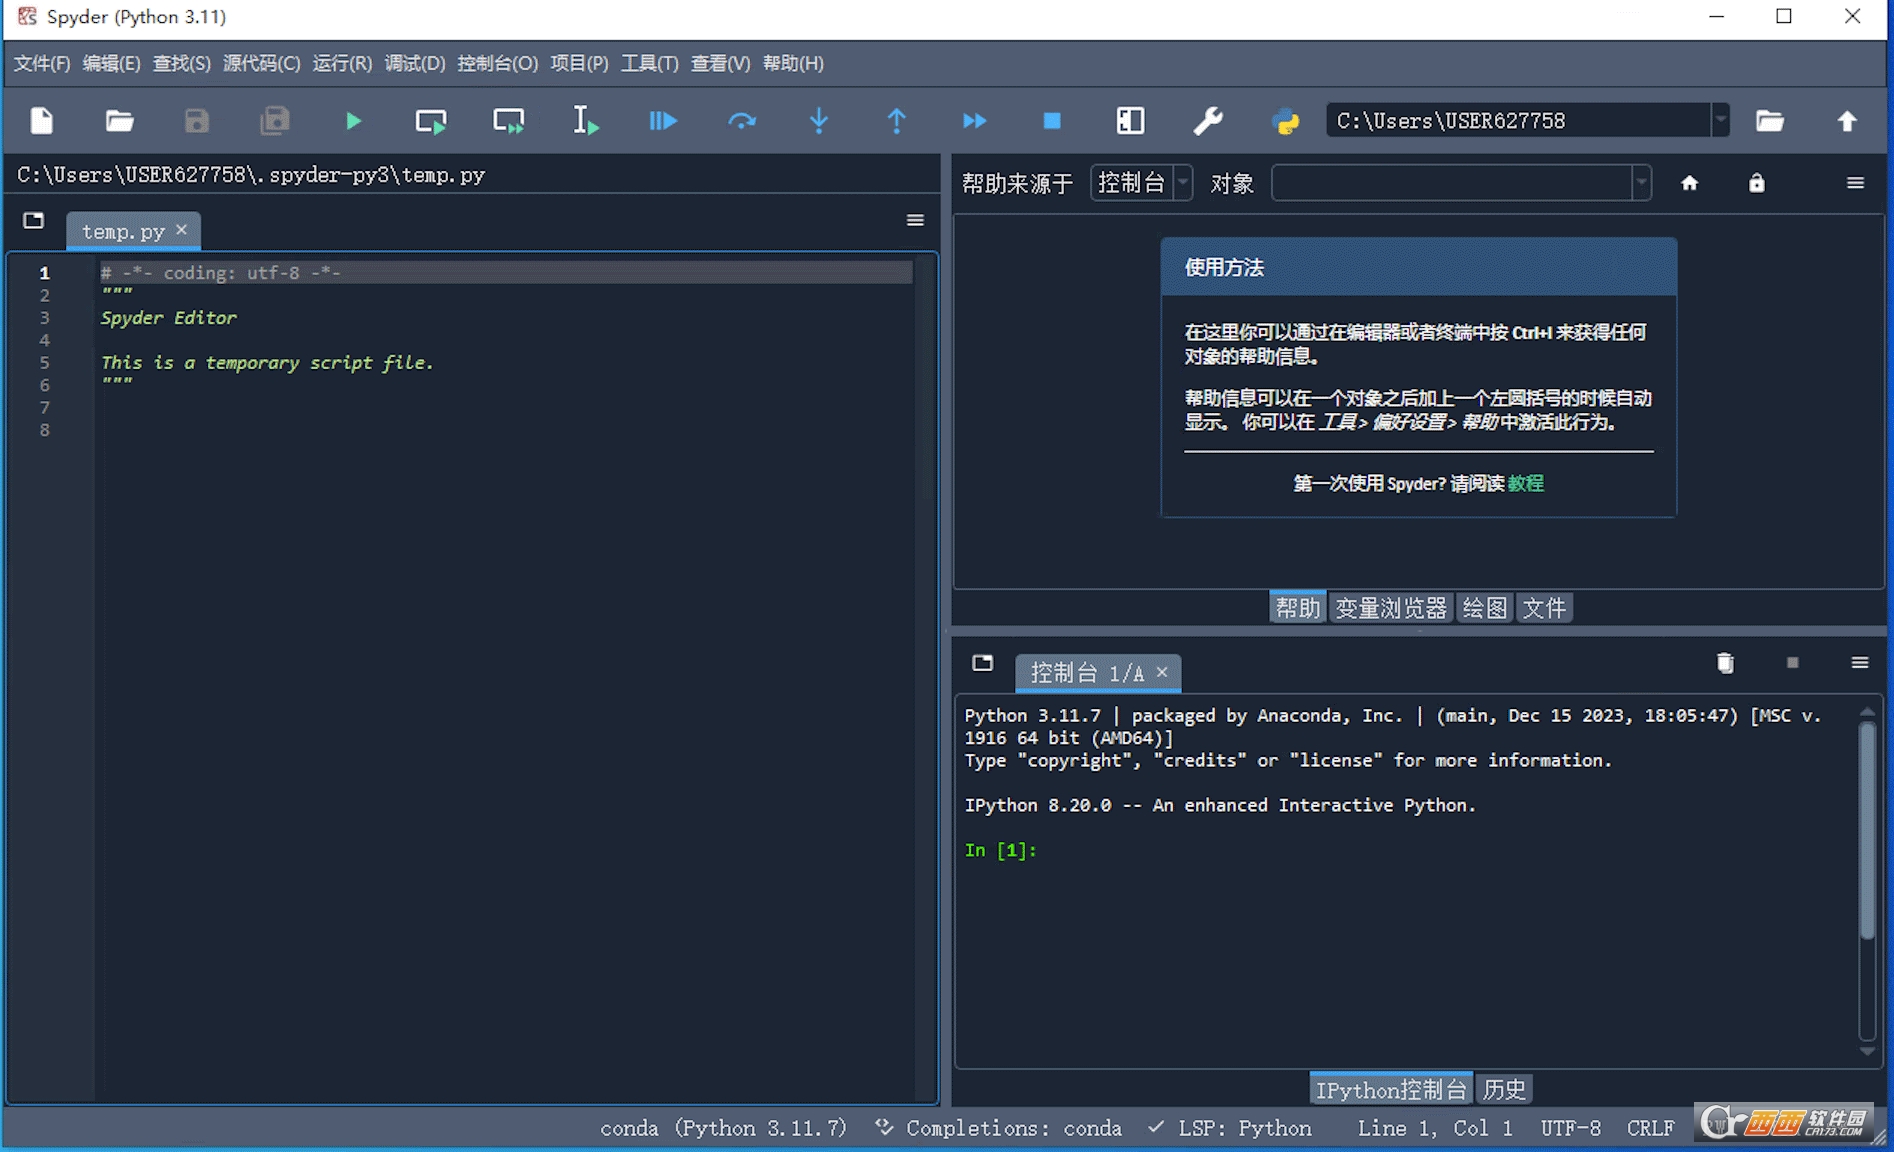Switch to the 文件 tab
1894x1152 pixels.
click(x=1544, y=608)
